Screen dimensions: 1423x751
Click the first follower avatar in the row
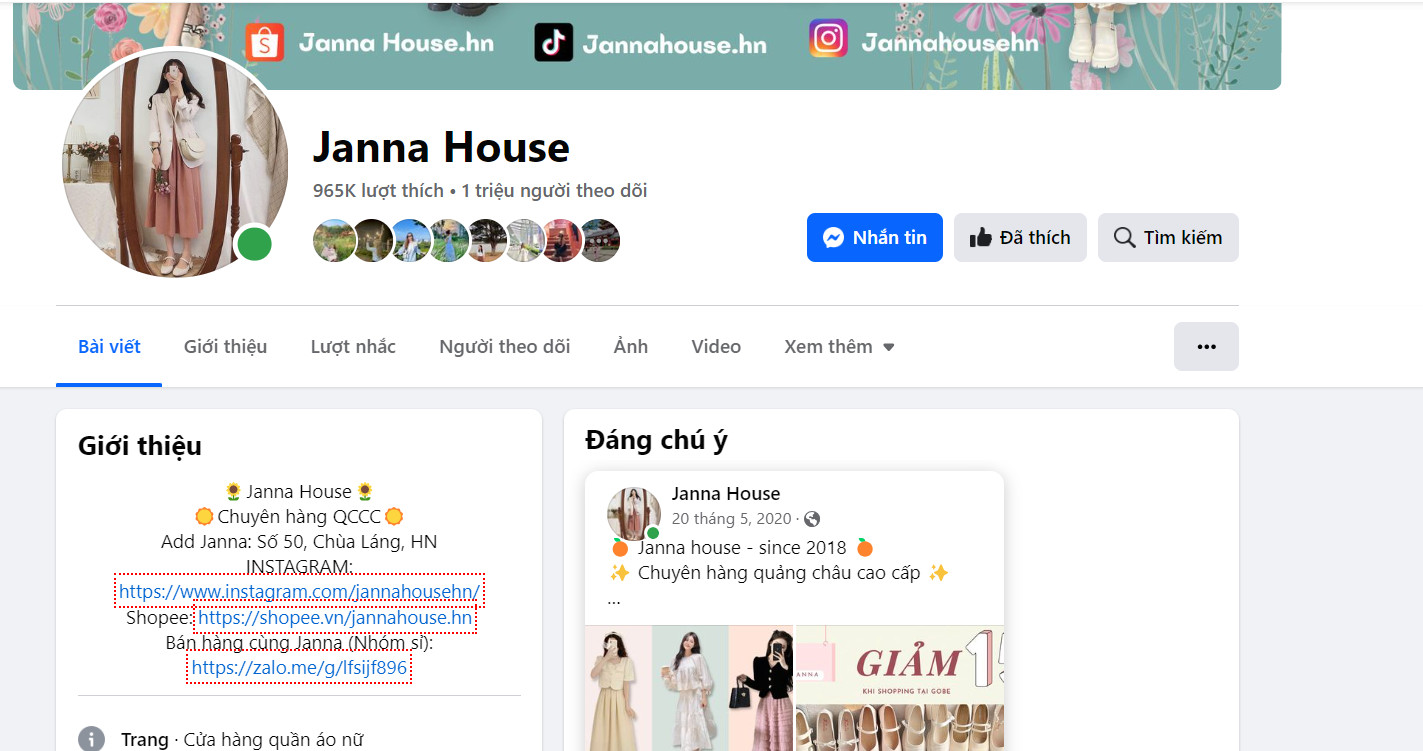coord(332,241)
